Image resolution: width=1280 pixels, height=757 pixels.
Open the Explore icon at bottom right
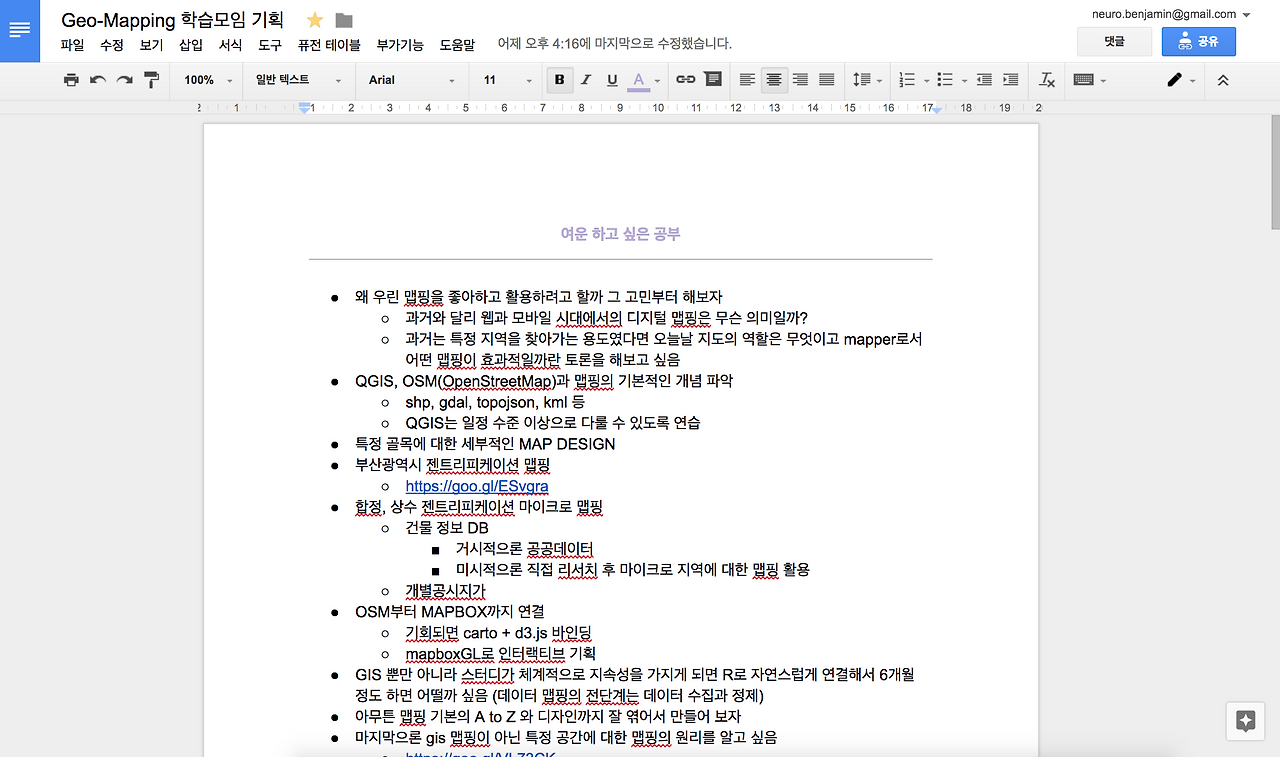point(1244,721)
